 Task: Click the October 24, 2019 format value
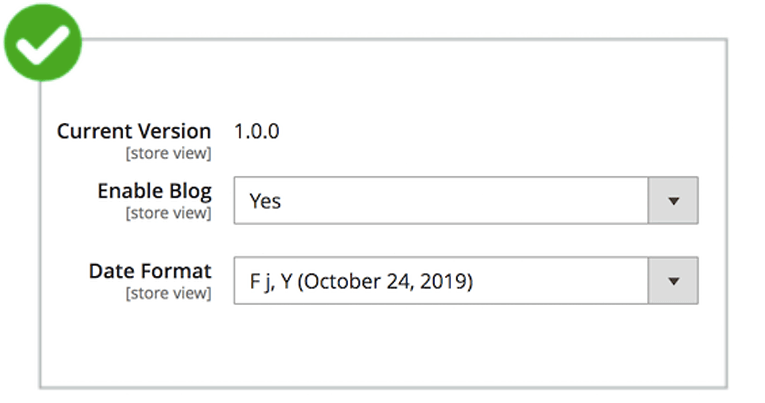[x=385, y=282]
